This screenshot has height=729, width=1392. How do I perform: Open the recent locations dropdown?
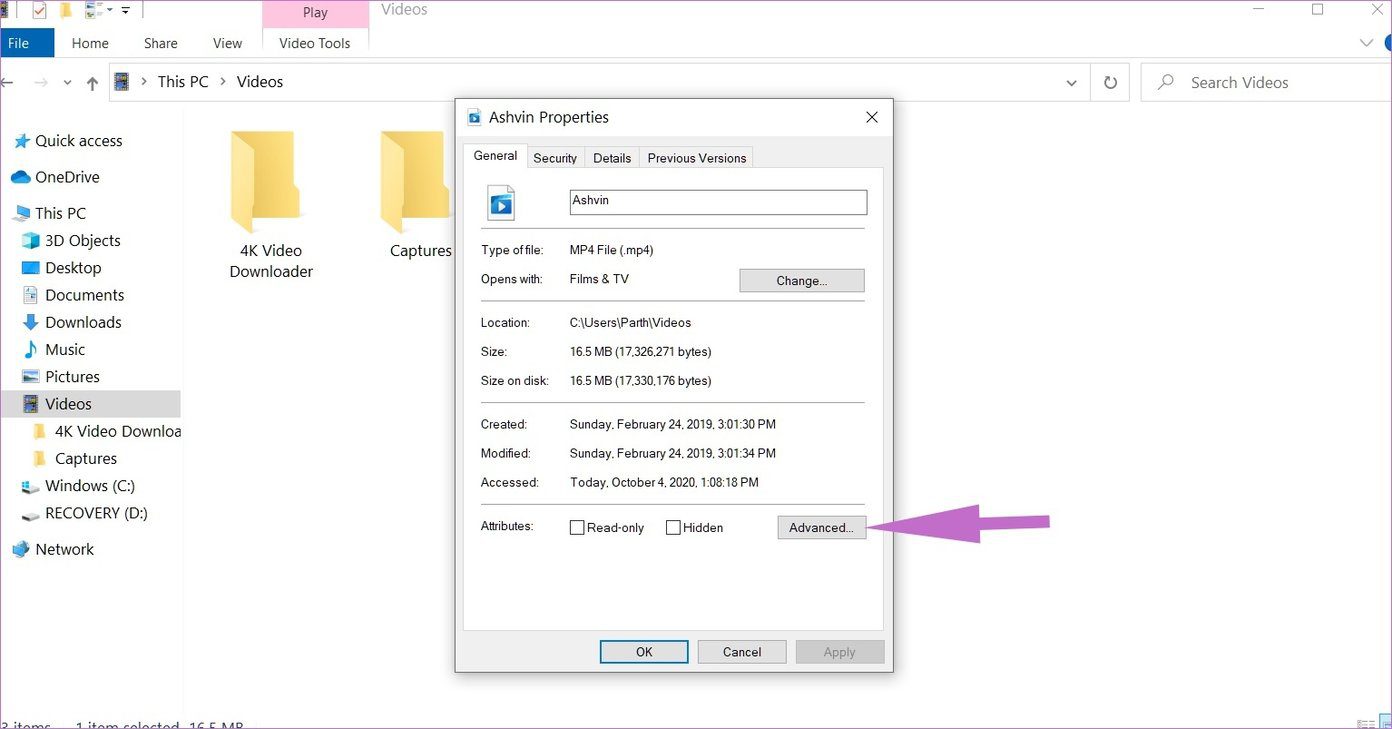click(67, 83)
